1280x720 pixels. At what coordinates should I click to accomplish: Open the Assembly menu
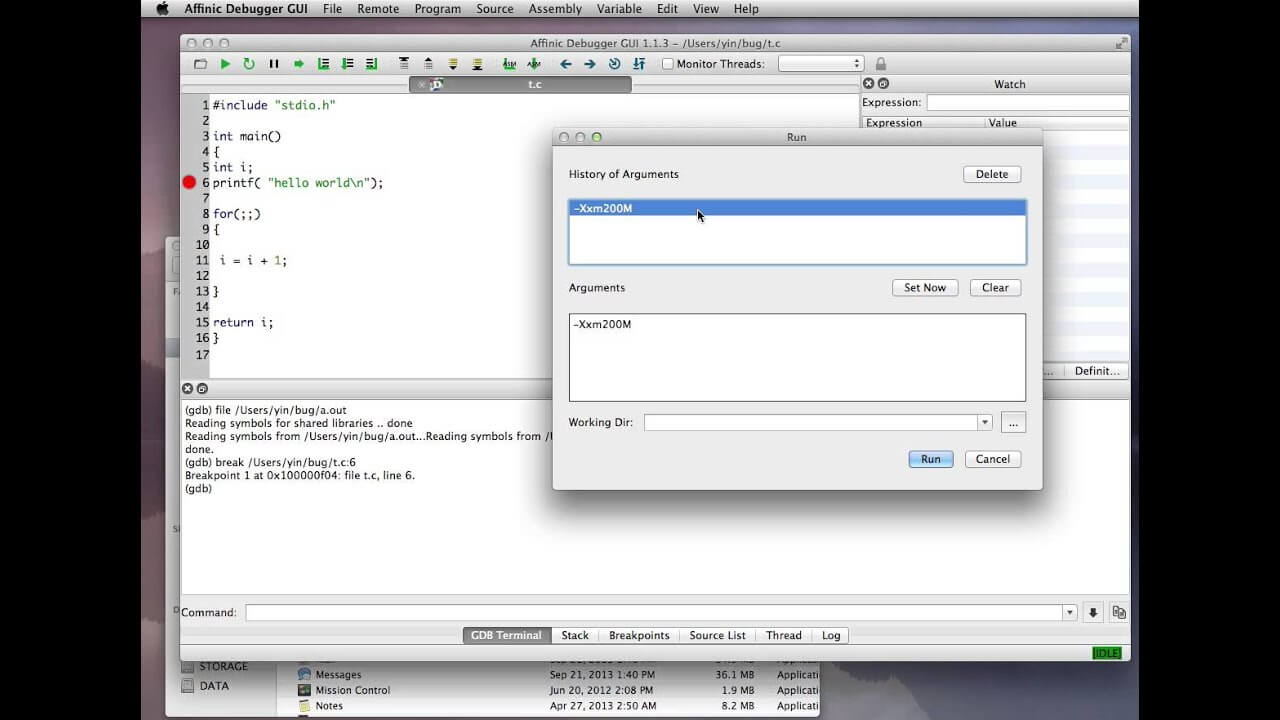[555, 9]
